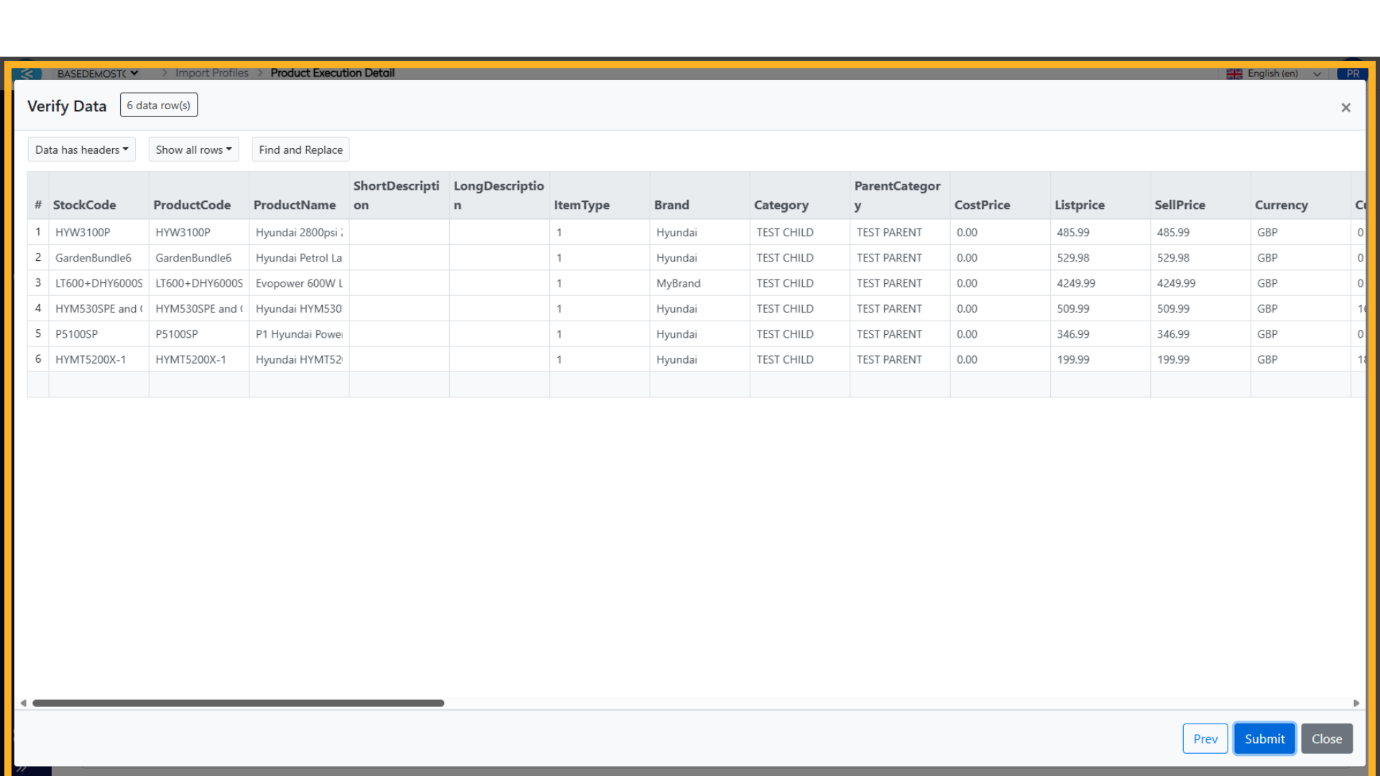This screenshot has height=776, width=1380.
Task: Close the Verify Data dialog with X icon
Action: tap(1345, 107)
